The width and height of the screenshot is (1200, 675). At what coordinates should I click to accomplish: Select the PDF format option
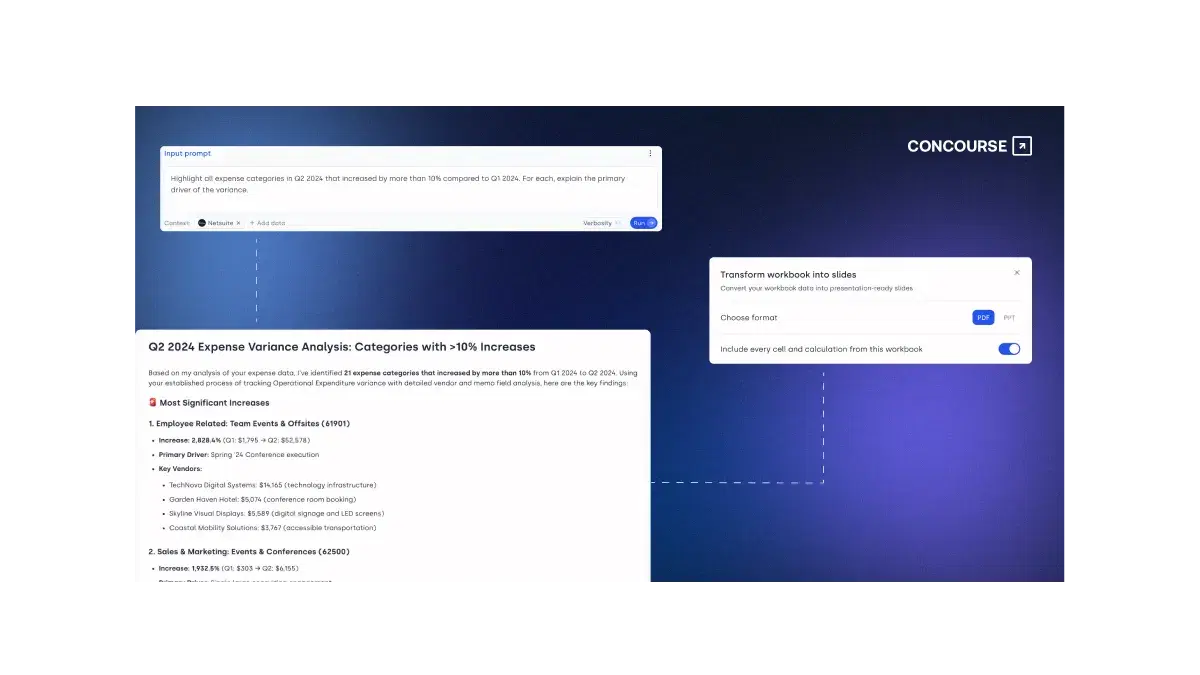point(984,318)
